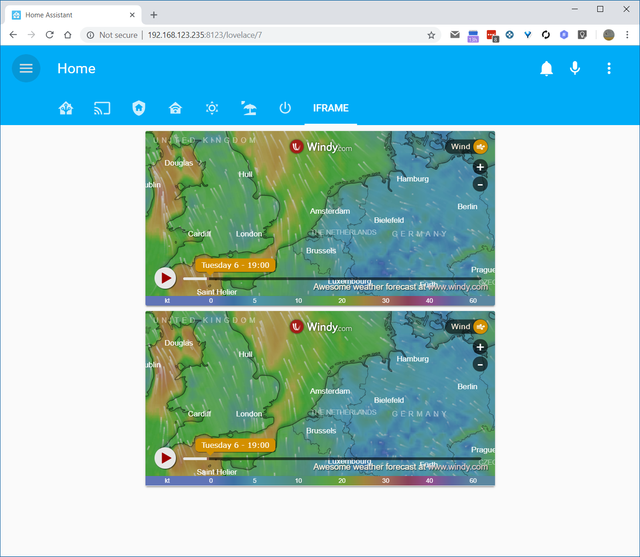
Task: Open the header three-dot overflow menu
Action: click(x=609, y=68)
